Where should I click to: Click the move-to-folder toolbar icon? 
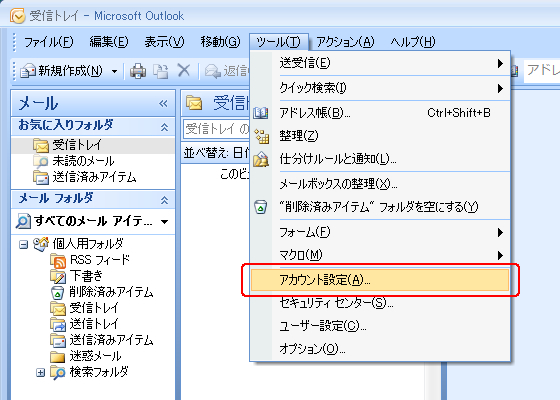[161, 71]
